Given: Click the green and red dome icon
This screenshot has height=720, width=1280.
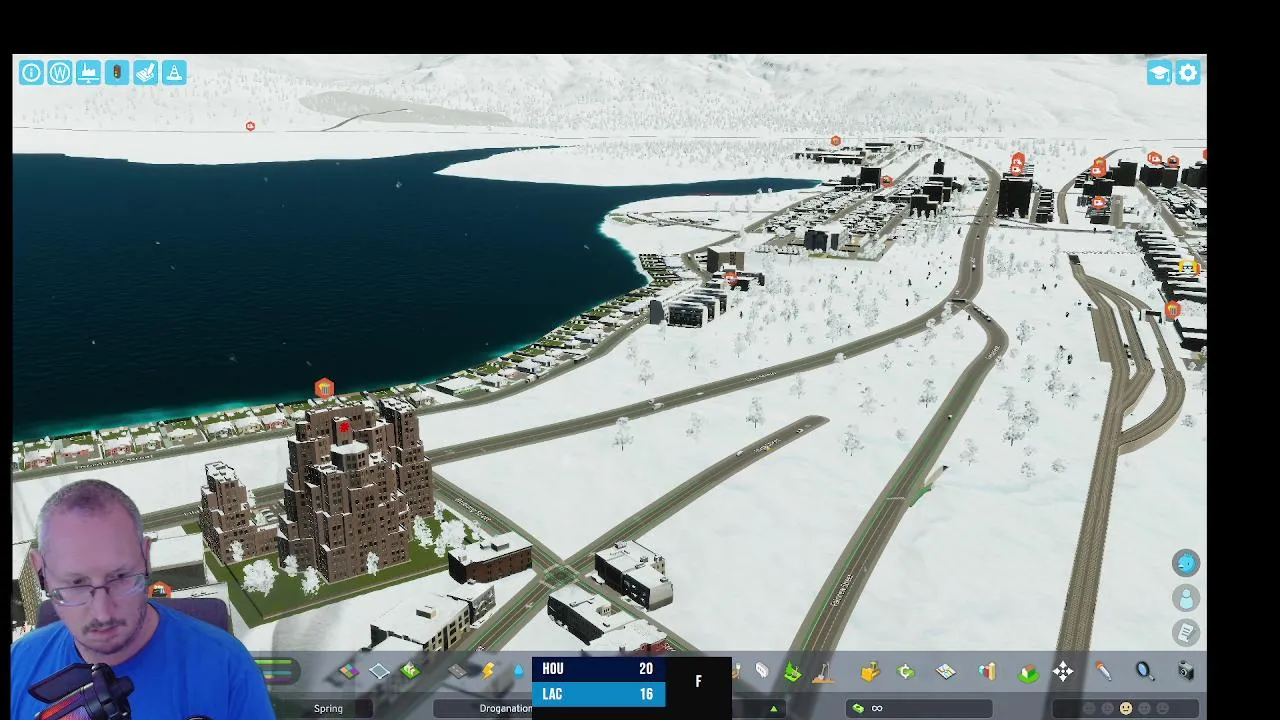Looking at the screenshot, I should click(x=1028, y=673).
